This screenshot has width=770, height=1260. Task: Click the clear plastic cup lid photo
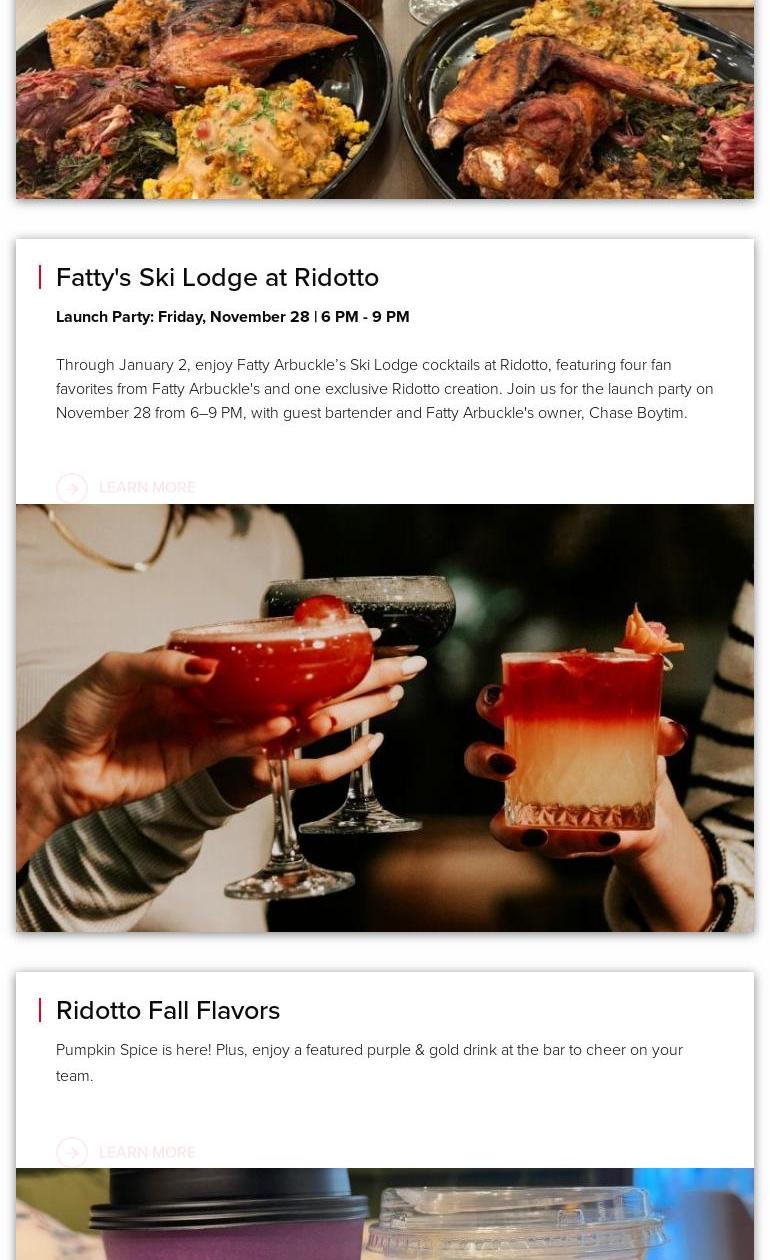(515, 1220)
